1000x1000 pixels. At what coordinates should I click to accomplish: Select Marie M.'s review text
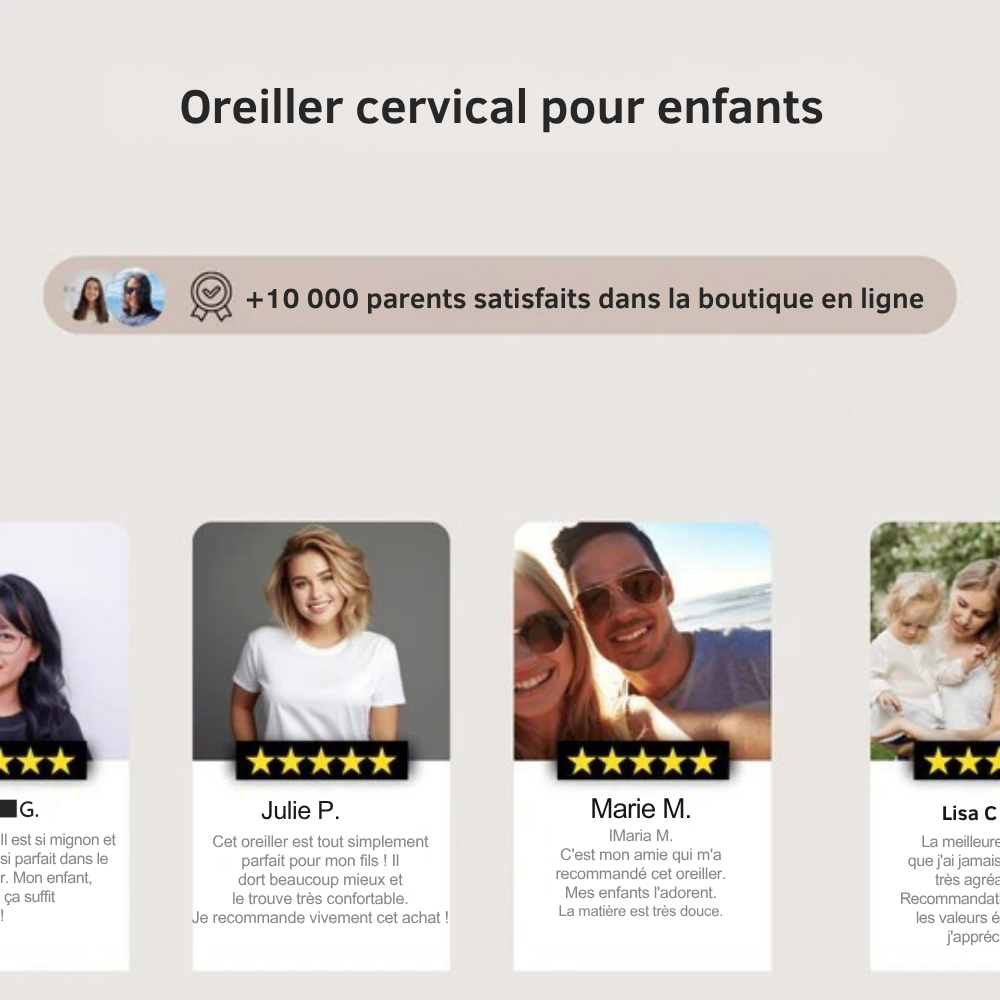tap(640, 873)
